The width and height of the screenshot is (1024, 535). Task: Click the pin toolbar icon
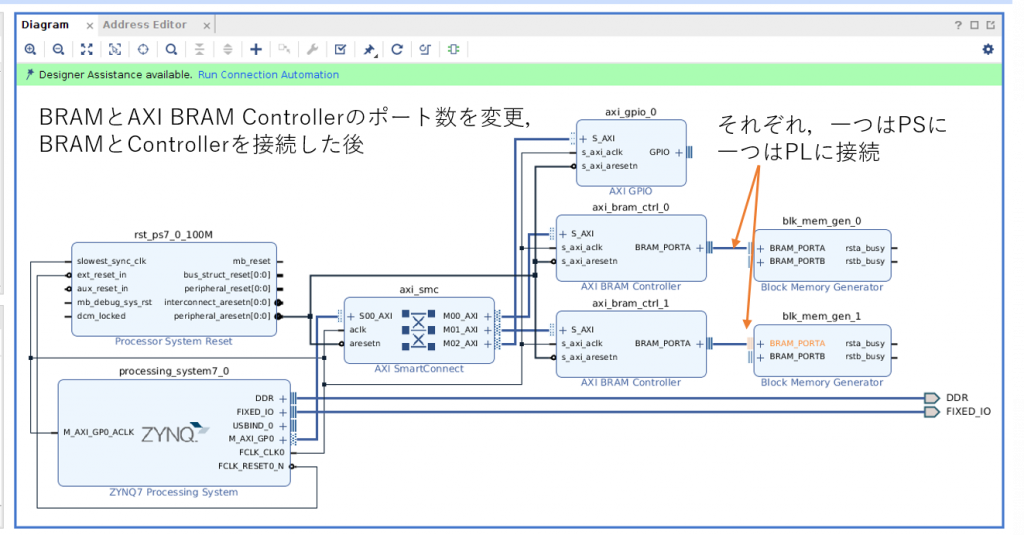tap(369, 49)
